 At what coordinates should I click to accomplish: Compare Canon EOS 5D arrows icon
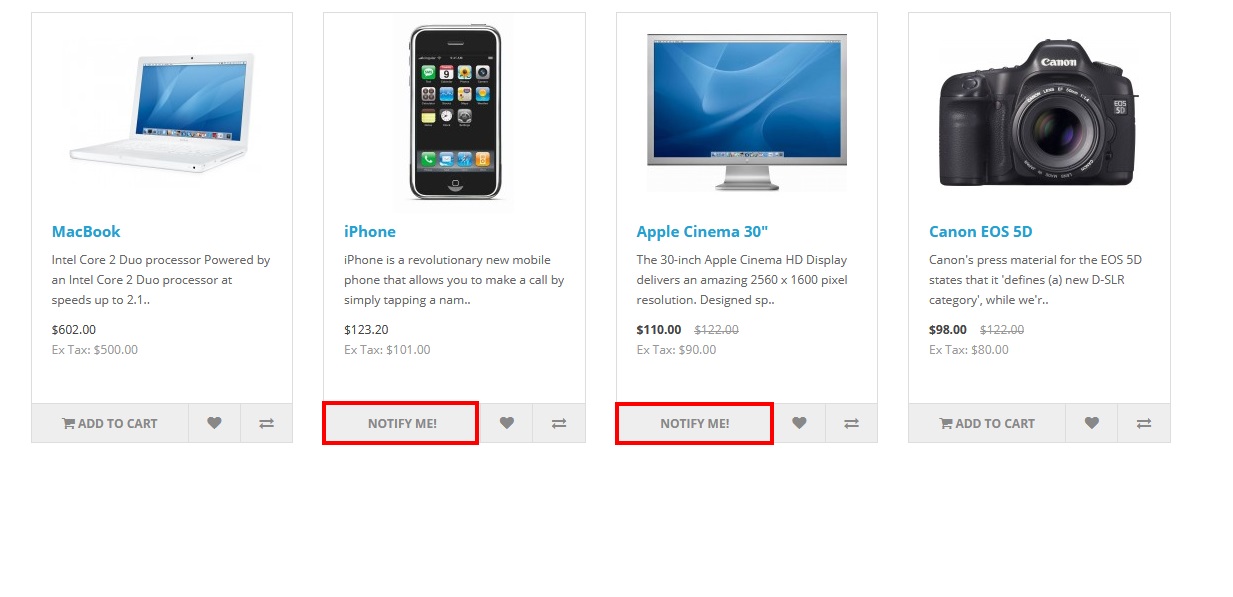(1144, 423)
